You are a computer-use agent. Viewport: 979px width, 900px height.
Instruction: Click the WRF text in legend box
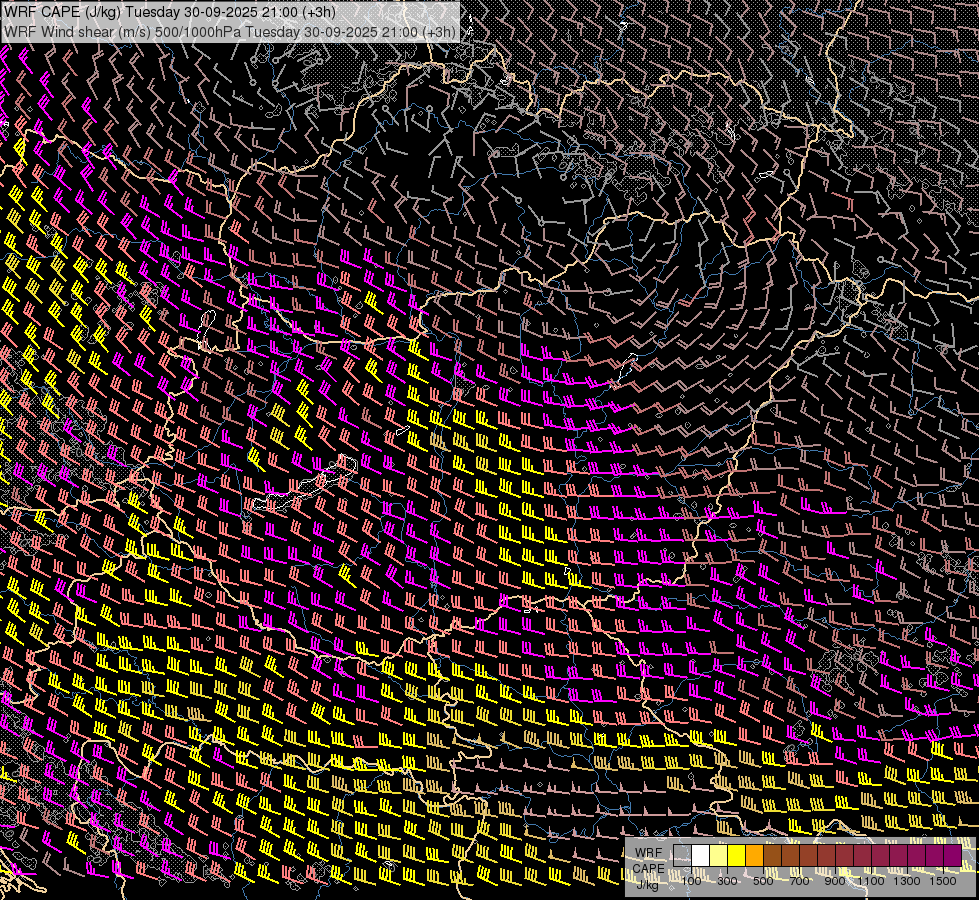pos(647,852)
